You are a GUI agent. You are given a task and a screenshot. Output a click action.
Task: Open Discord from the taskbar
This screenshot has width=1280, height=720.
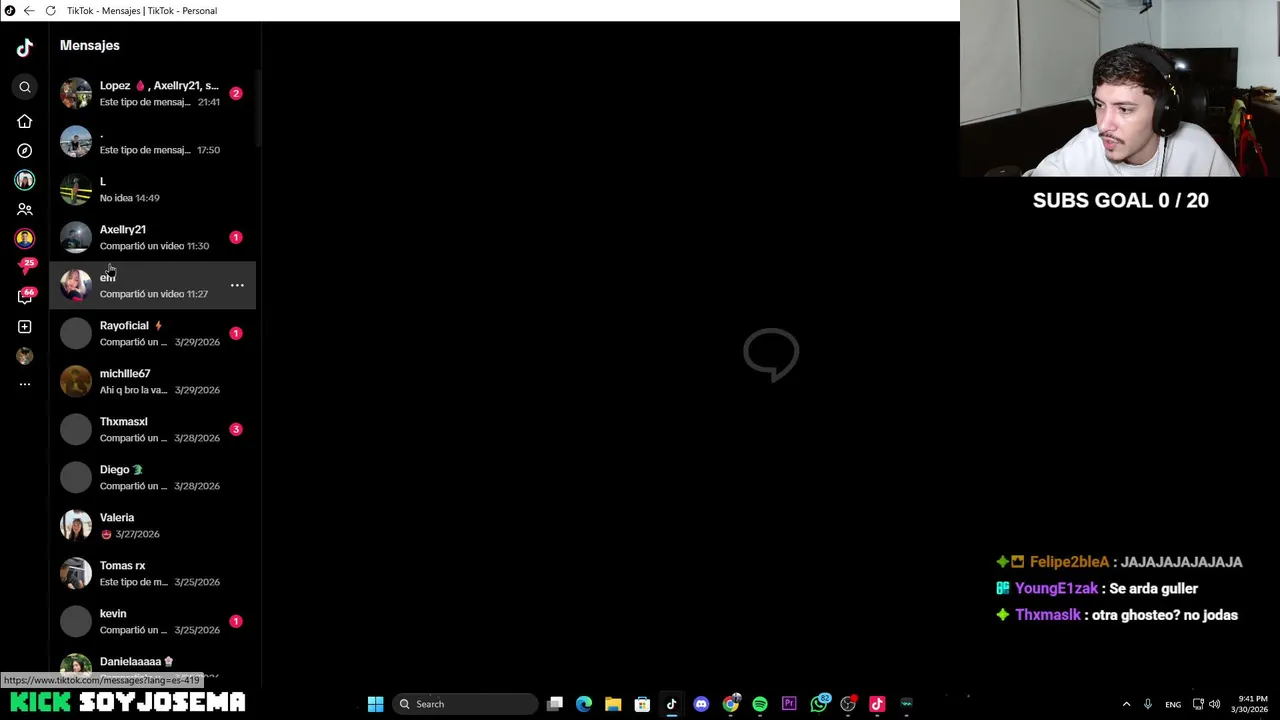tap(701, 704)
